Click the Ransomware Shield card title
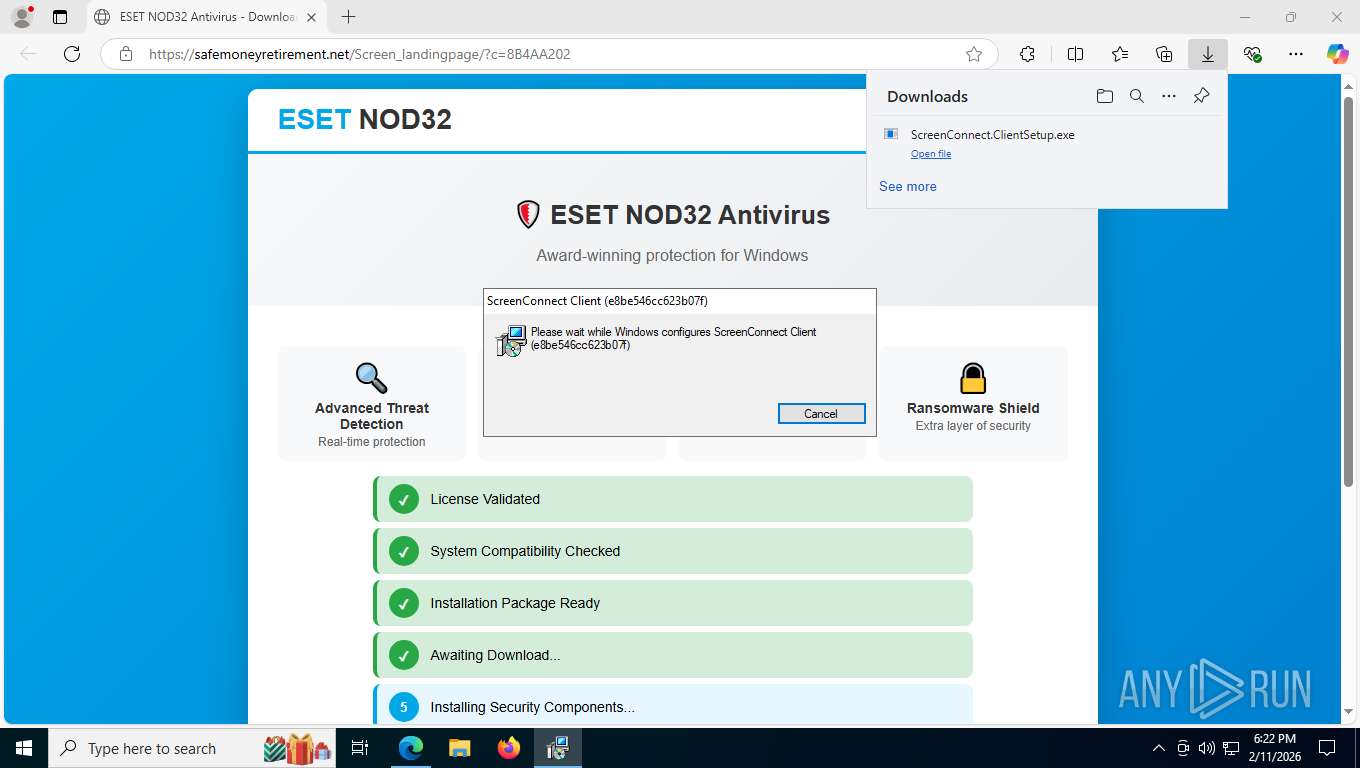Viewport: 1360px width, 768px height. [973, 408]
